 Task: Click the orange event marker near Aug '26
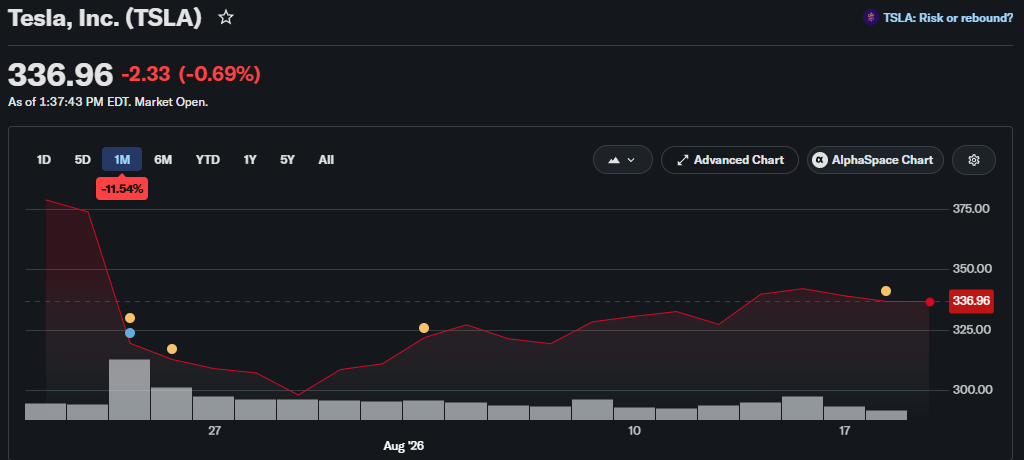424,328
